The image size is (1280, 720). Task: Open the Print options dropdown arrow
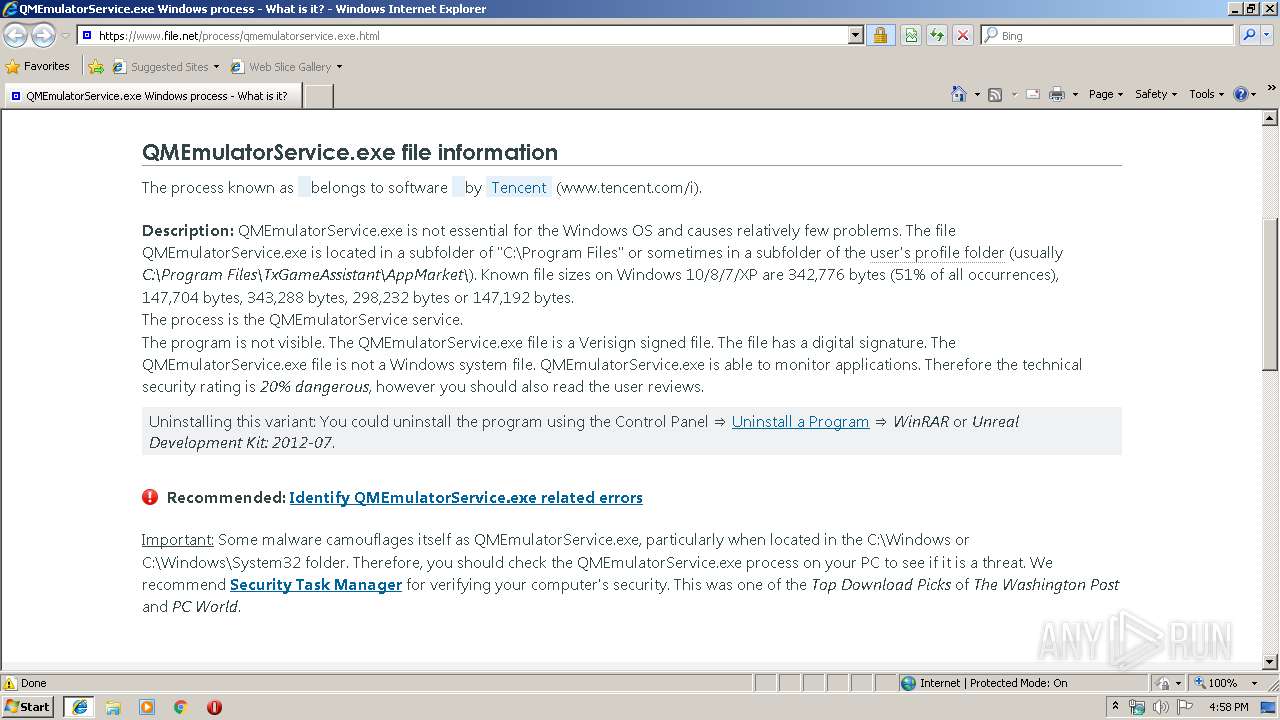point(1075,94)
